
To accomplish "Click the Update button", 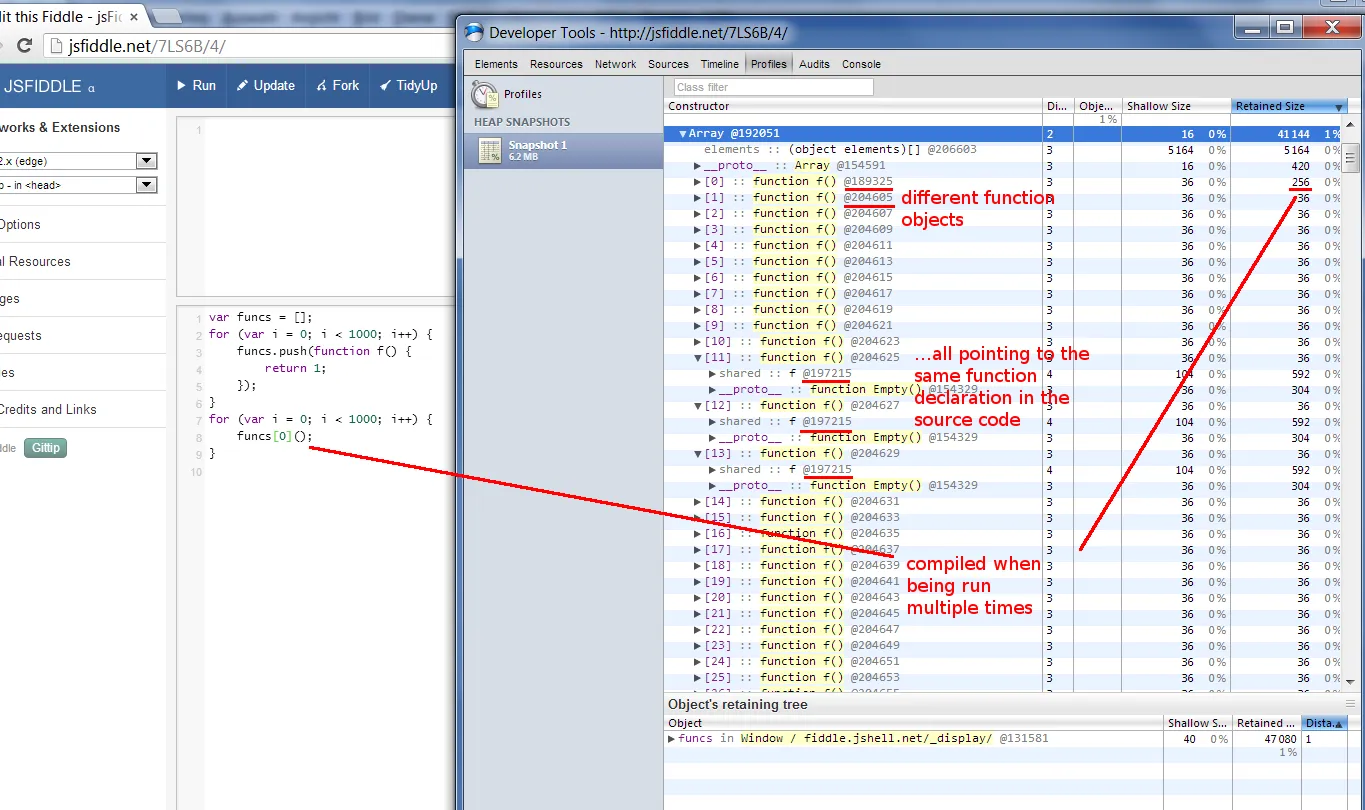I will click(266, 86).
